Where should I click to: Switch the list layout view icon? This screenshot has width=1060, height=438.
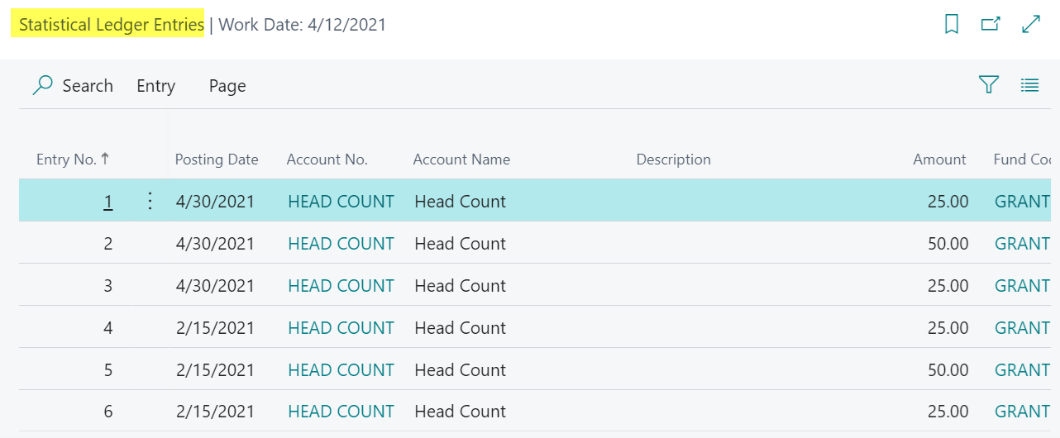pyautogui.click(x=1030, y=86)
